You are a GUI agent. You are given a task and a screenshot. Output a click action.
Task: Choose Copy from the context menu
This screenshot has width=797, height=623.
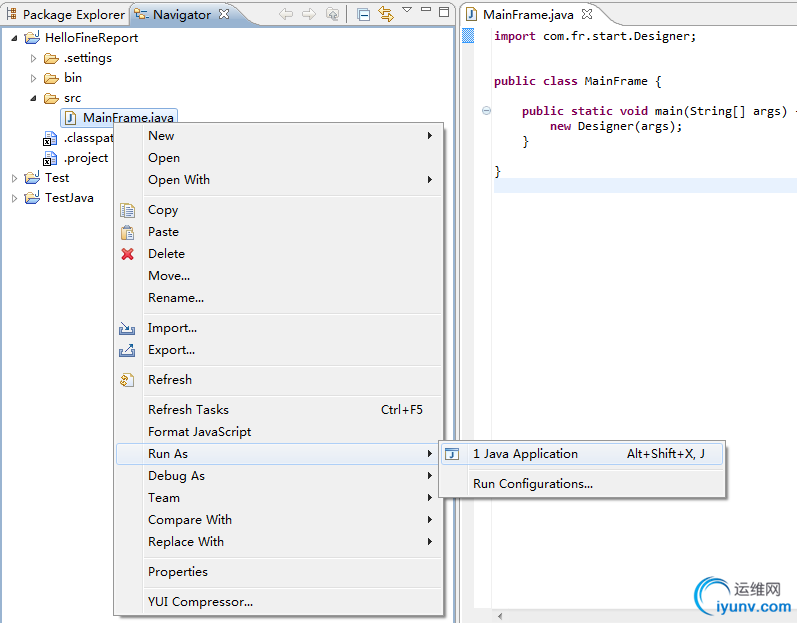(280, 210)
